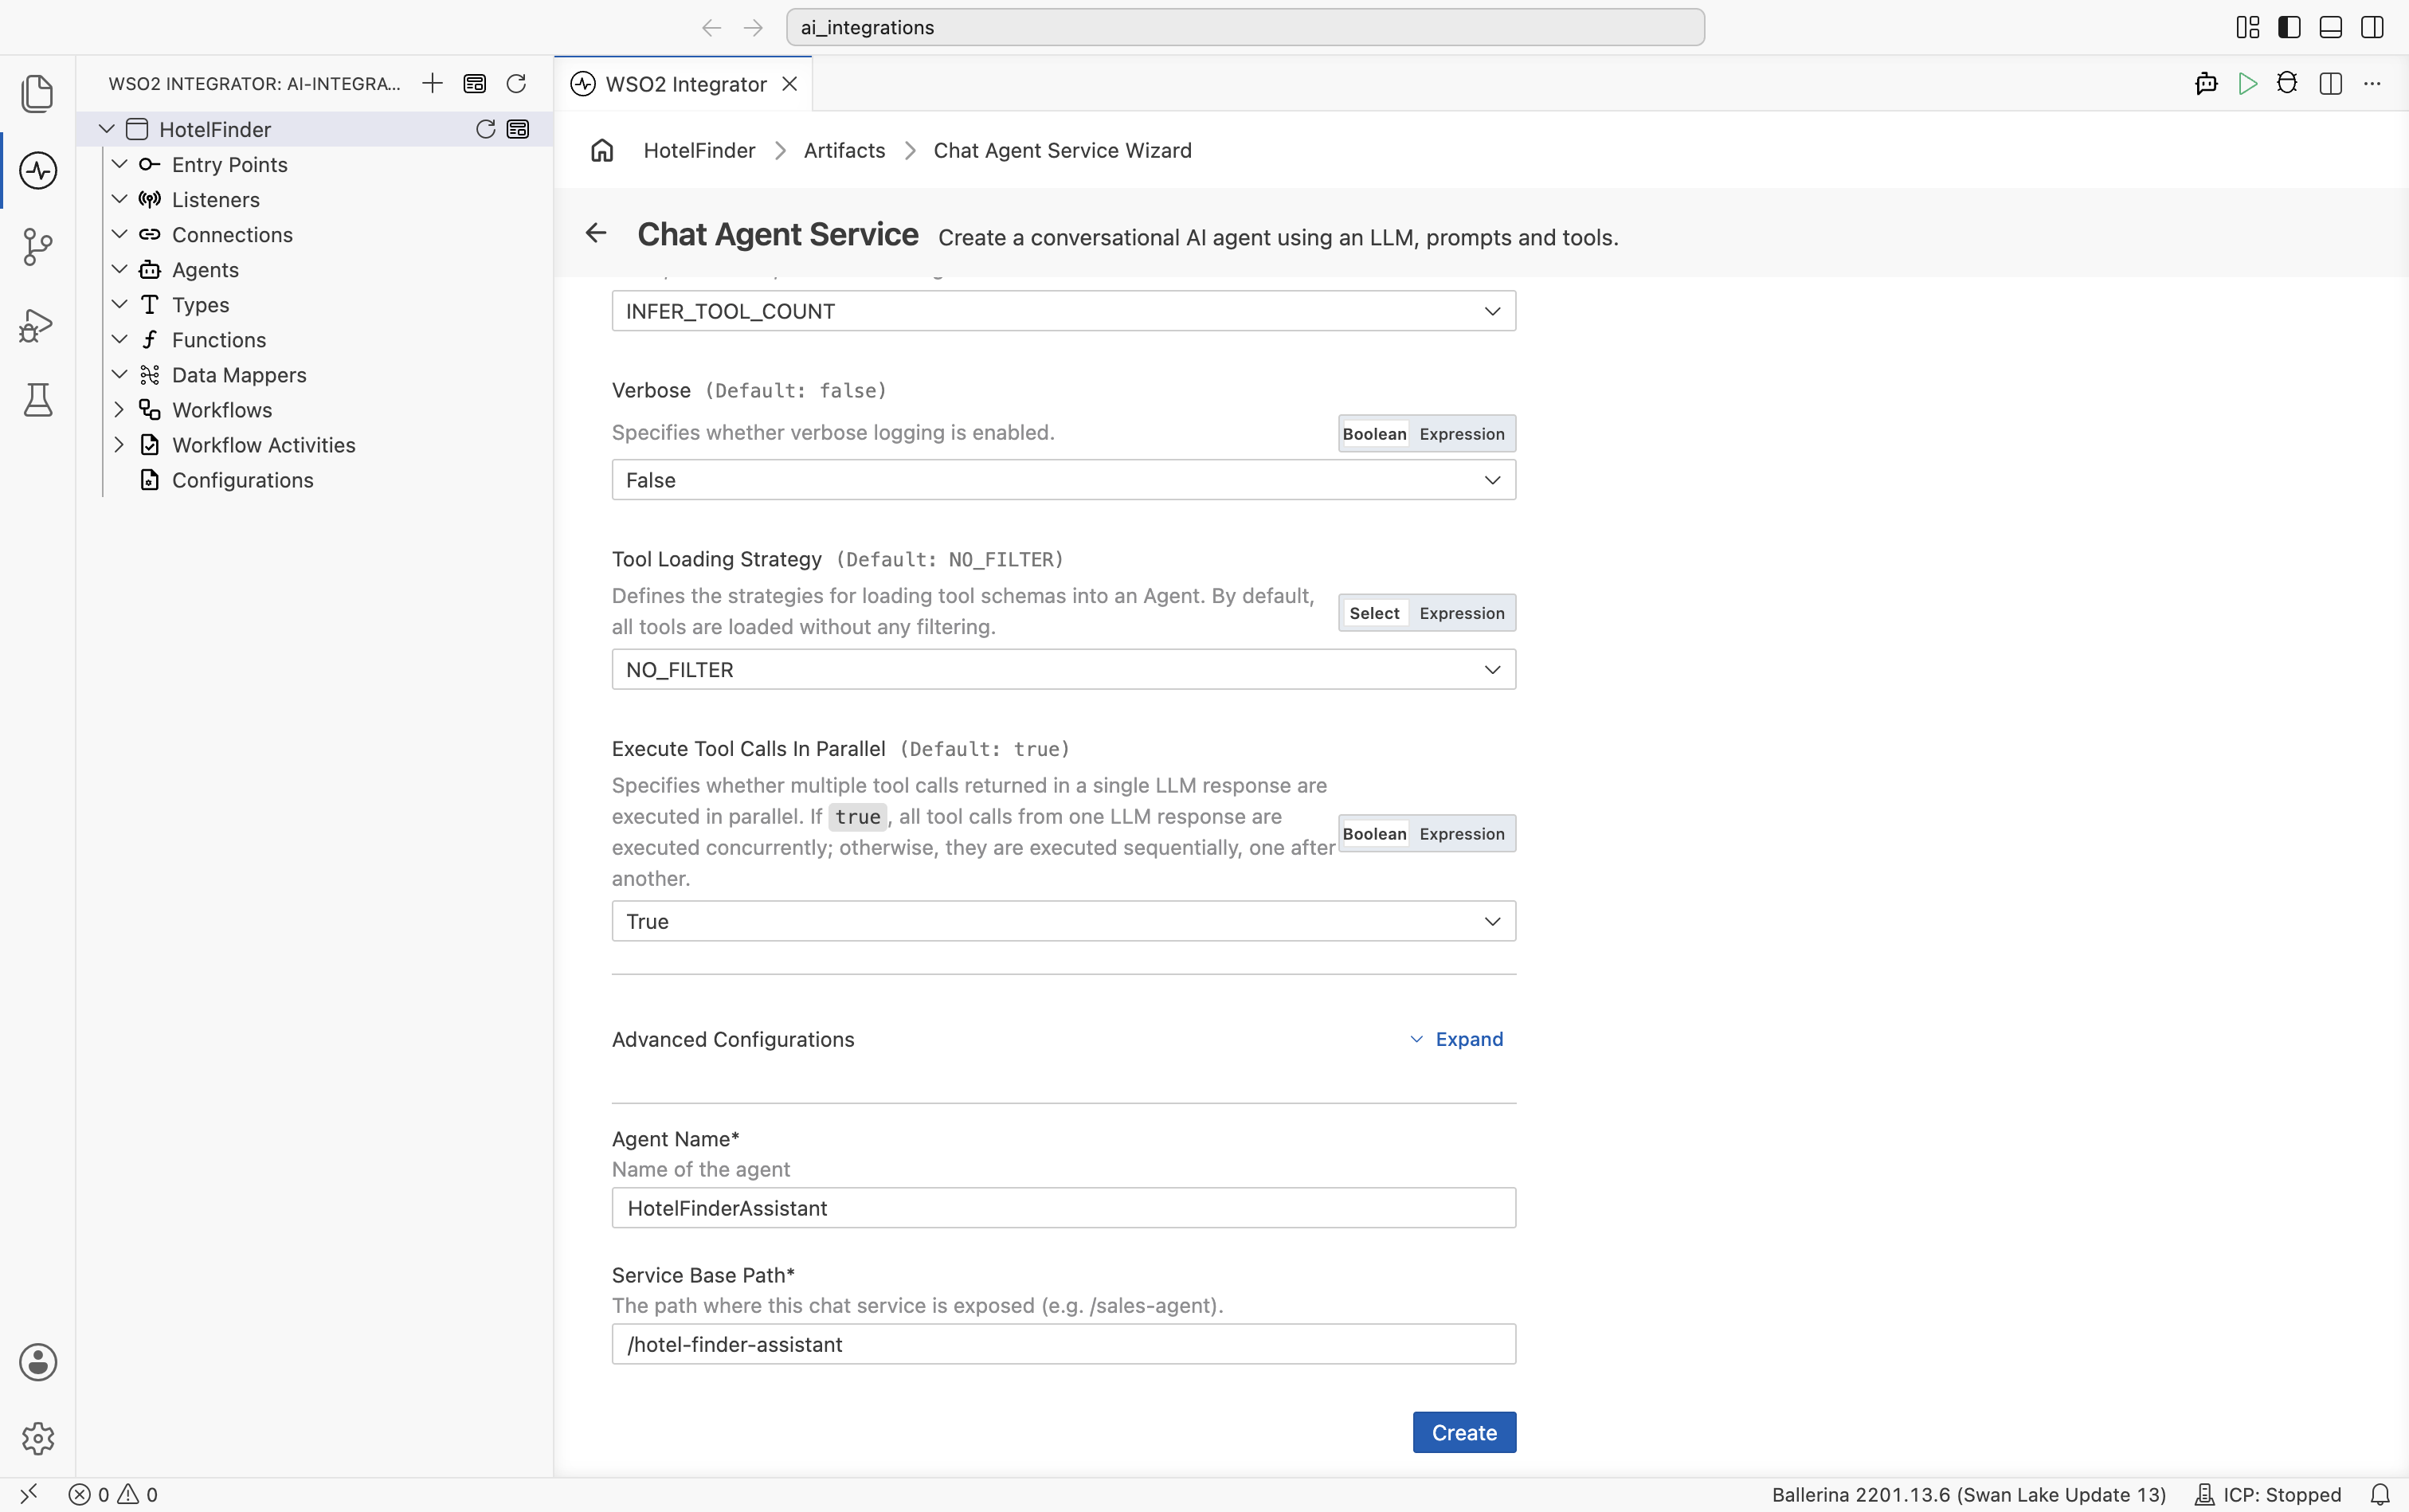Expand the Advanced Configurations section

pyautogui.click(x=1456, y=1039)
